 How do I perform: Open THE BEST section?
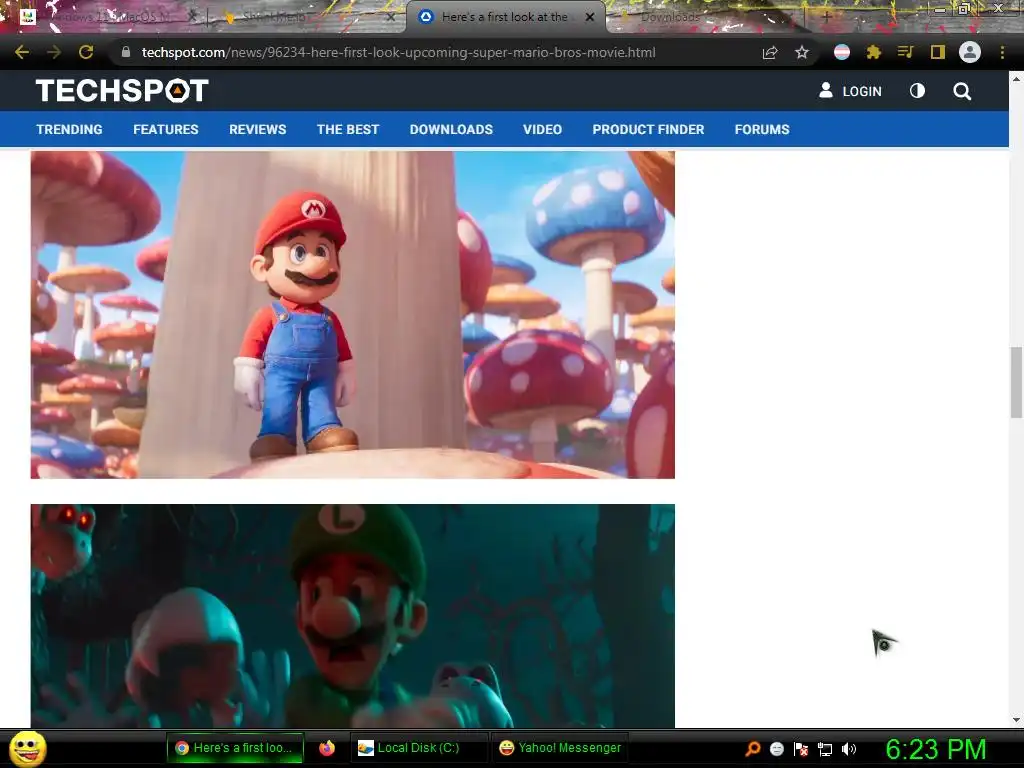point(348,129)
